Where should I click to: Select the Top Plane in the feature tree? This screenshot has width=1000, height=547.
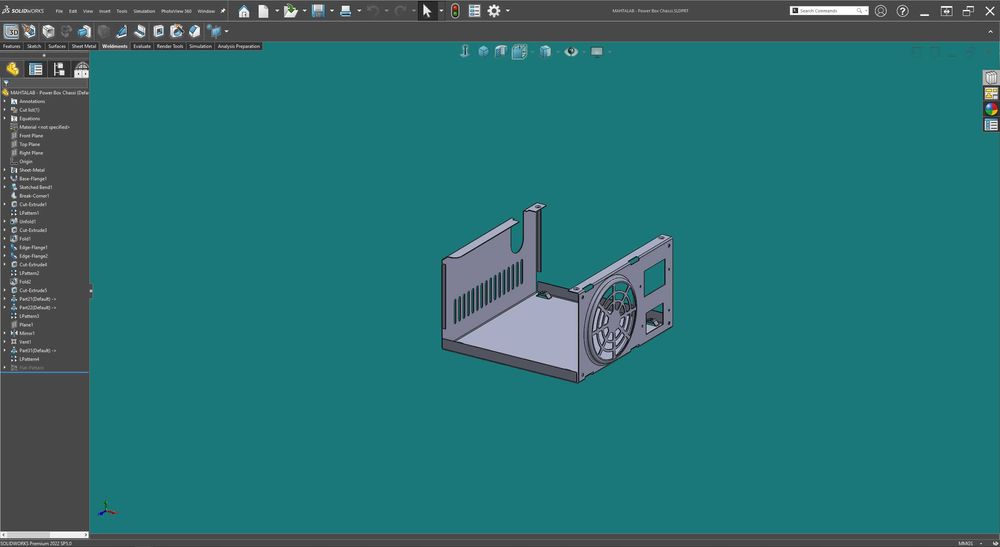click(29, 144)
